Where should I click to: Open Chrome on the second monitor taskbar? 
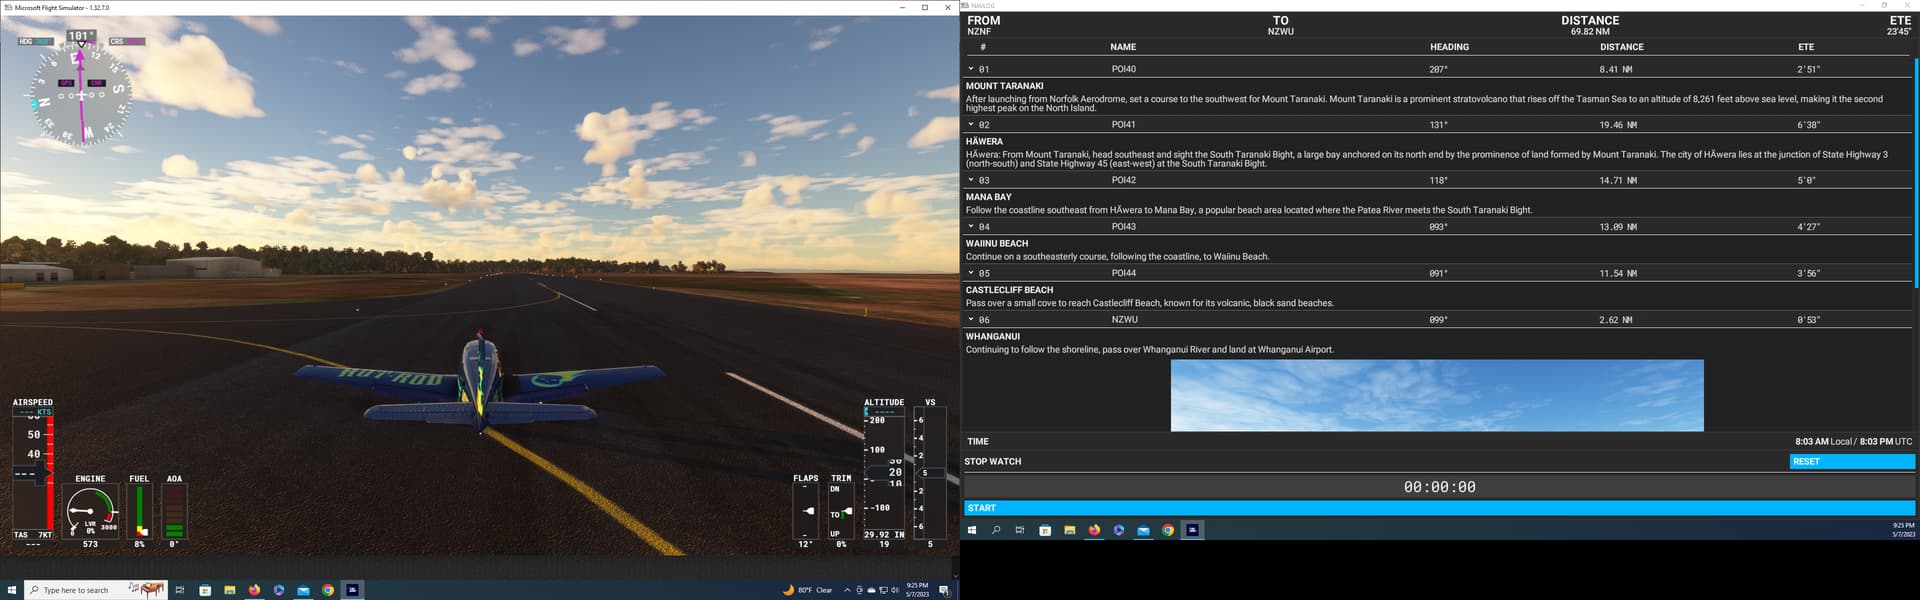tap(1168, 530)
